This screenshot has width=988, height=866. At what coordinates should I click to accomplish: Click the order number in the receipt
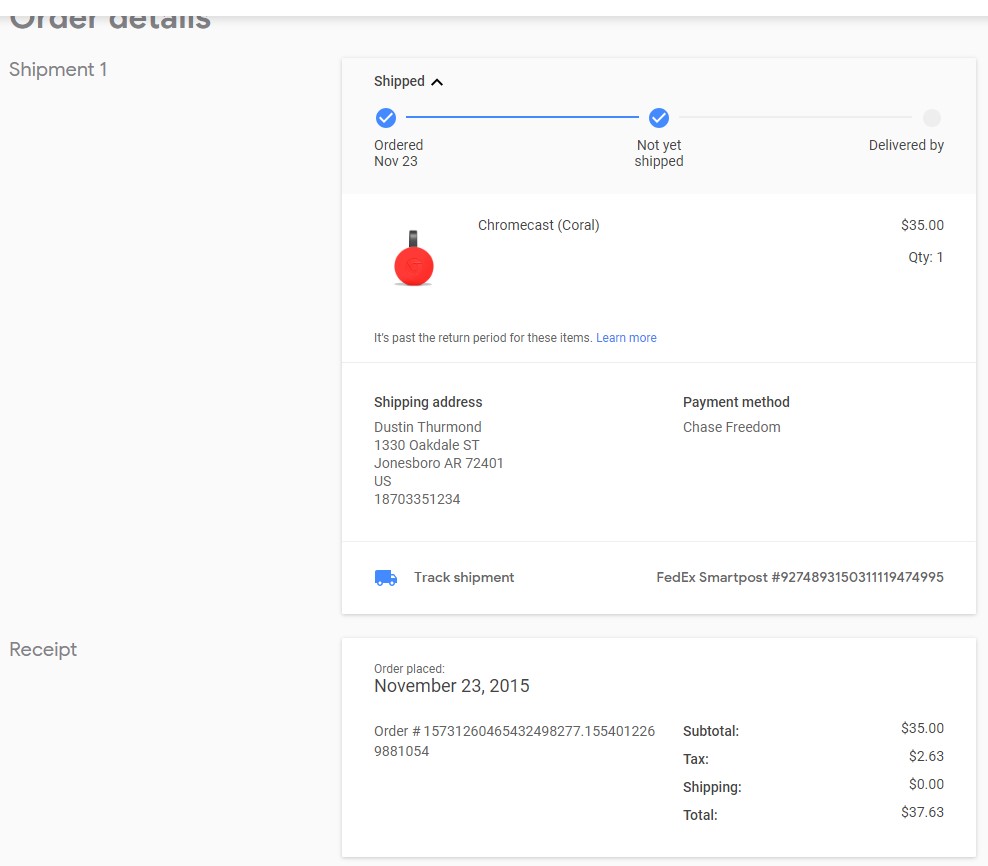click(x=514, y=741)
